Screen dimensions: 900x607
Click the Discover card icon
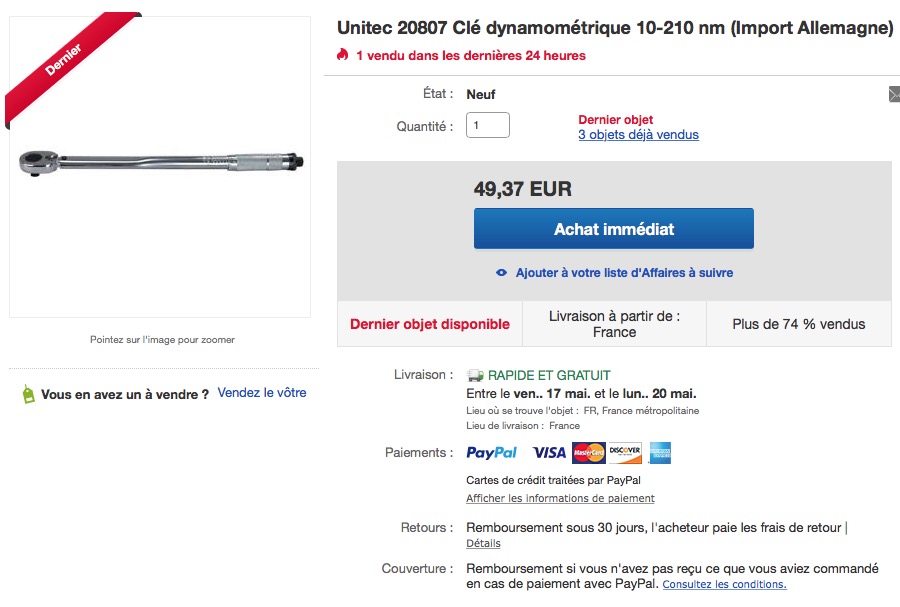coord(625,453)
